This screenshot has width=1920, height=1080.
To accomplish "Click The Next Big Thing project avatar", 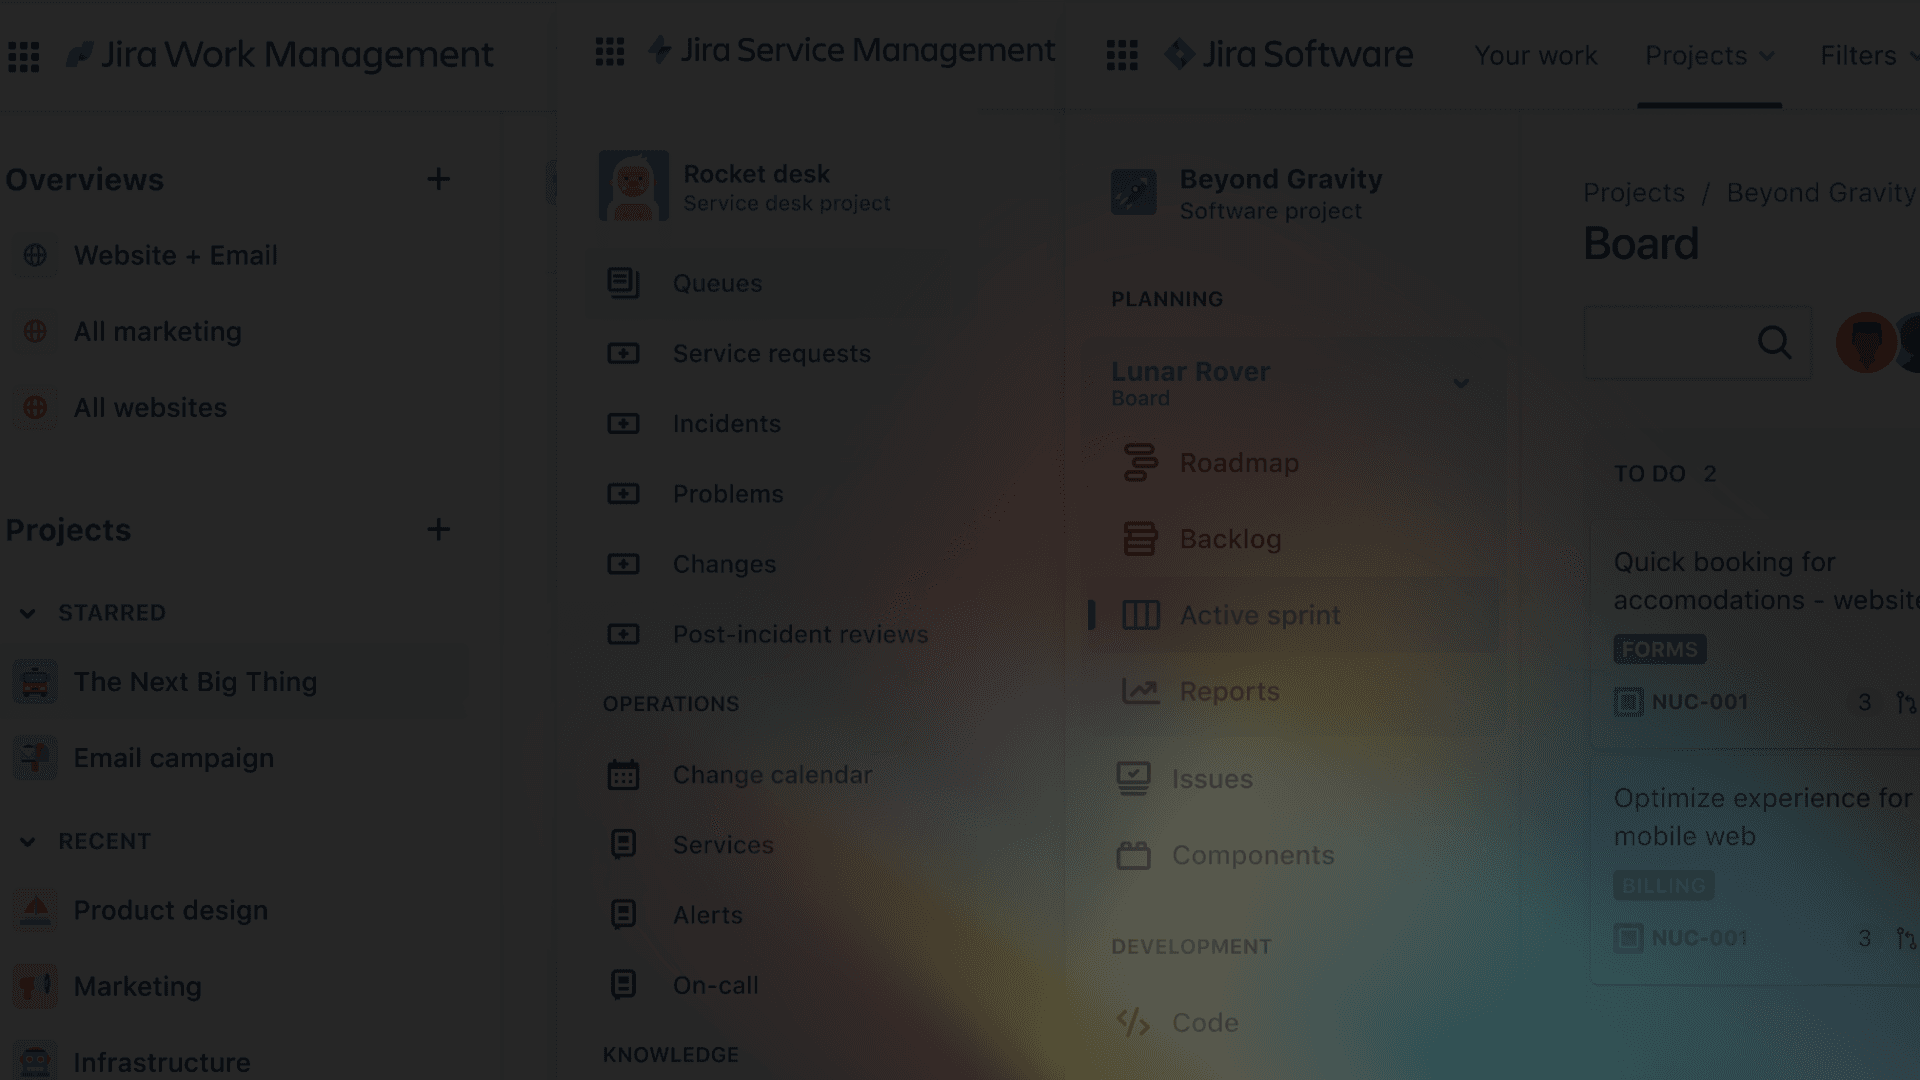I will (35, 682).
